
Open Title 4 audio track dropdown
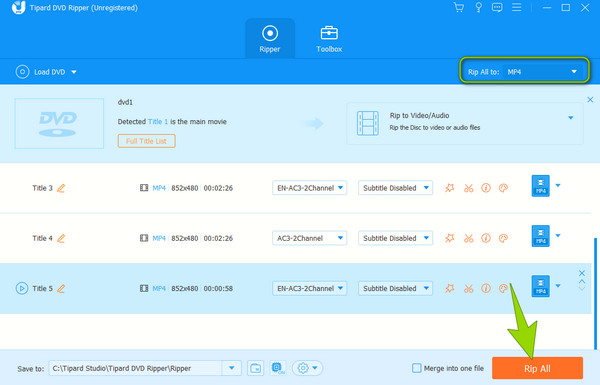pyautogui.click(x=310, y=238)
